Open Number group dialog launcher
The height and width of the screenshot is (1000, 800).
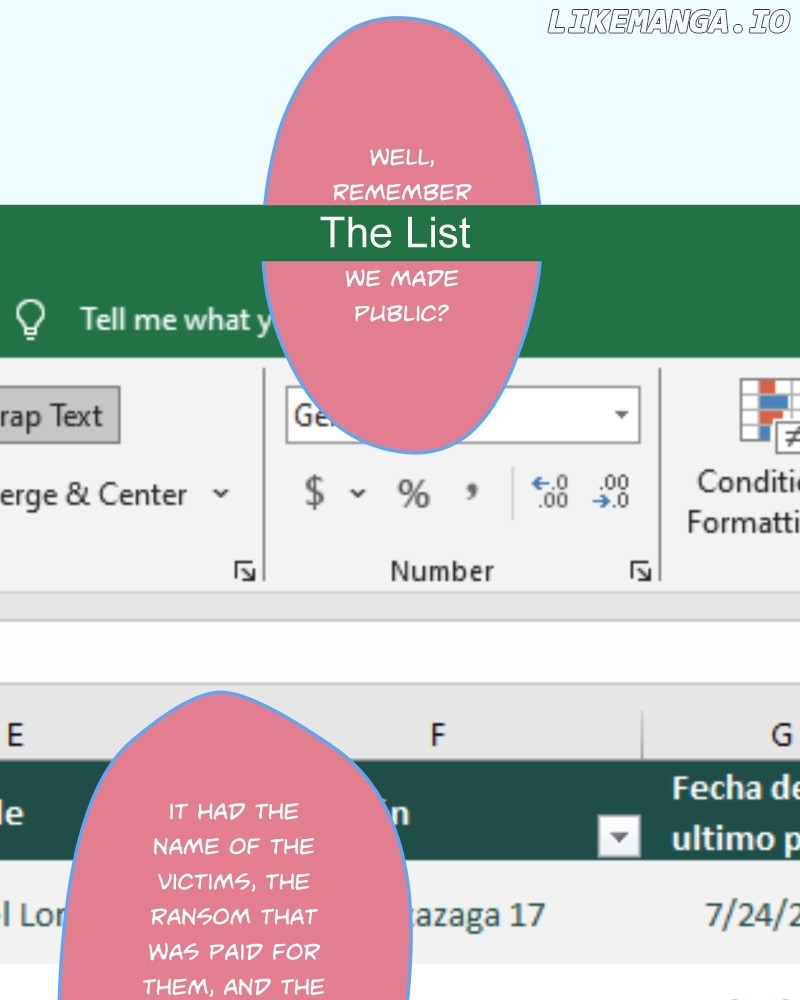[x=640, y=571]
